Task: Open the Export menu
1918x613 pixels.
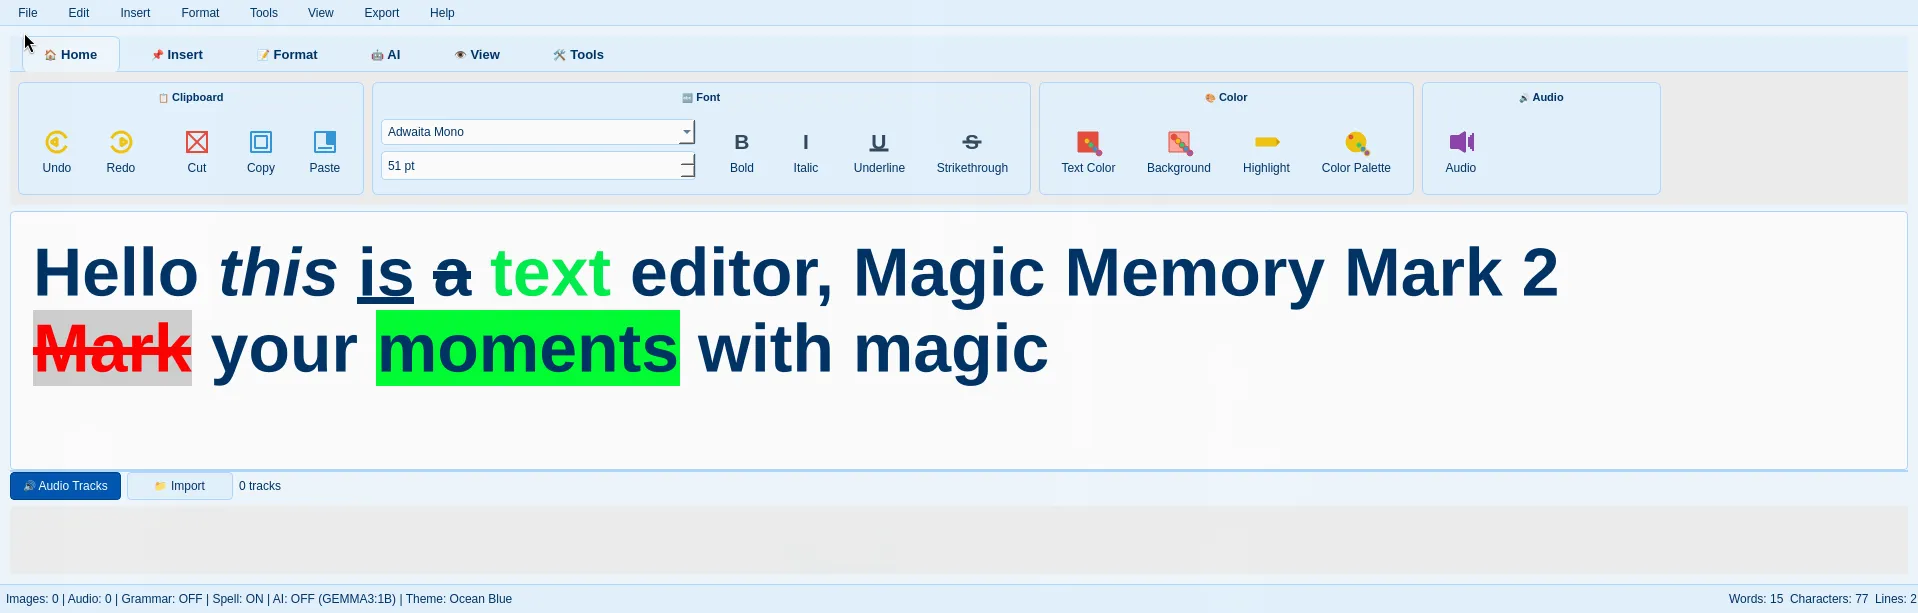Action: pyautogui.click(x=381, y=13)
